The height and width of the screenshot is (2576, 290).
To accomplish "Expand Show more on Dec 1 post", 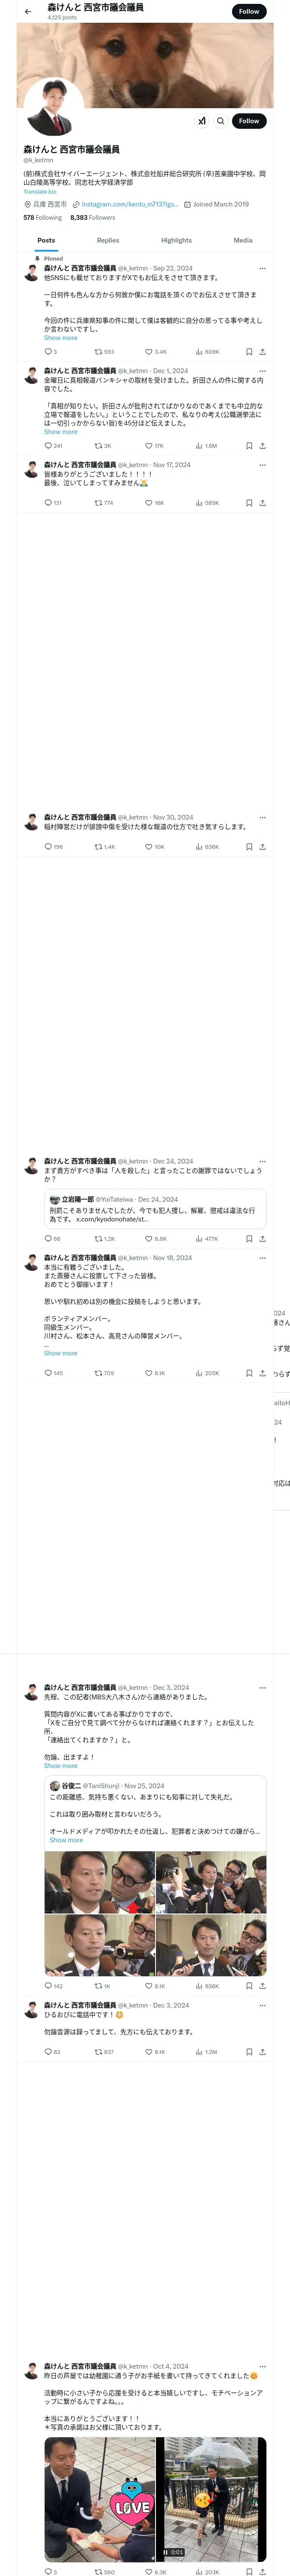I will pos(60,432).
